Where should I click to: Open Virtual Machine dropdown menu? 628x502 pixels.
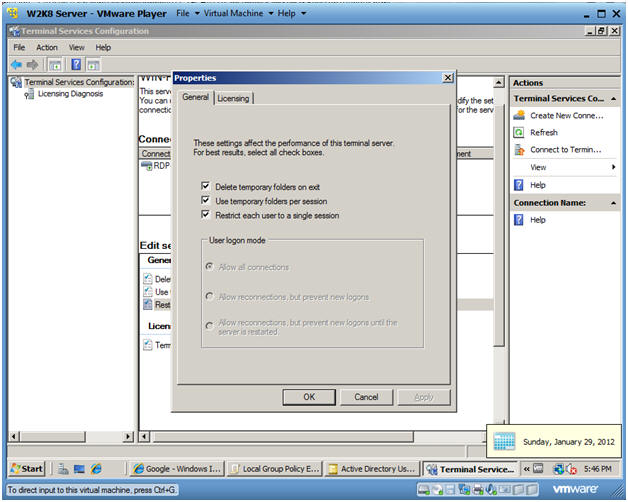238,13
